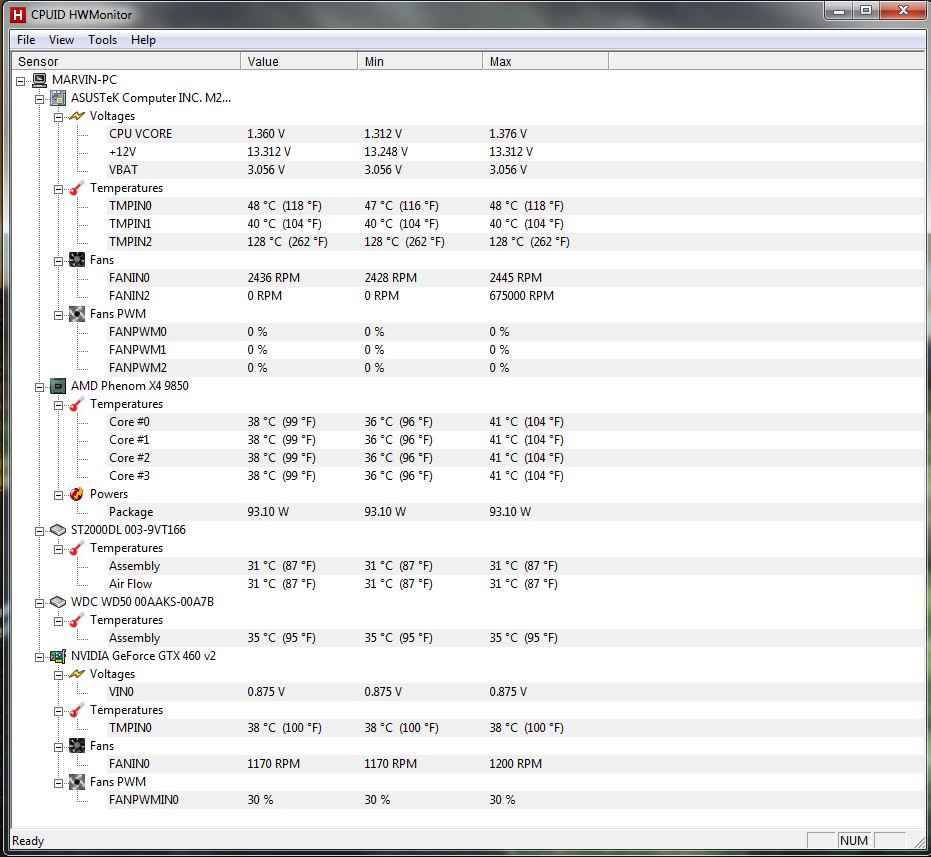The image size is (931, 857).
Task: Collapse the motherboard Voltages group
Action: 59,117
